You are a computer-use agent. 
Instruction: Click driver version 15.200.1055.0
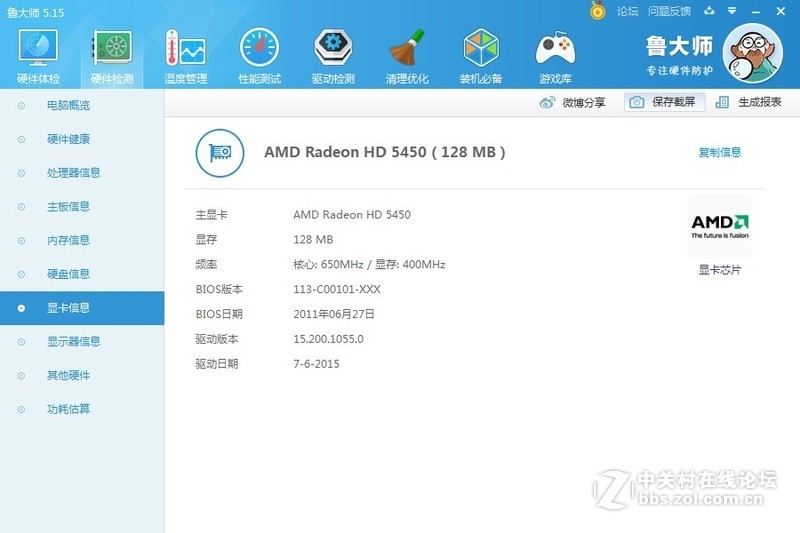click(328, 339)
